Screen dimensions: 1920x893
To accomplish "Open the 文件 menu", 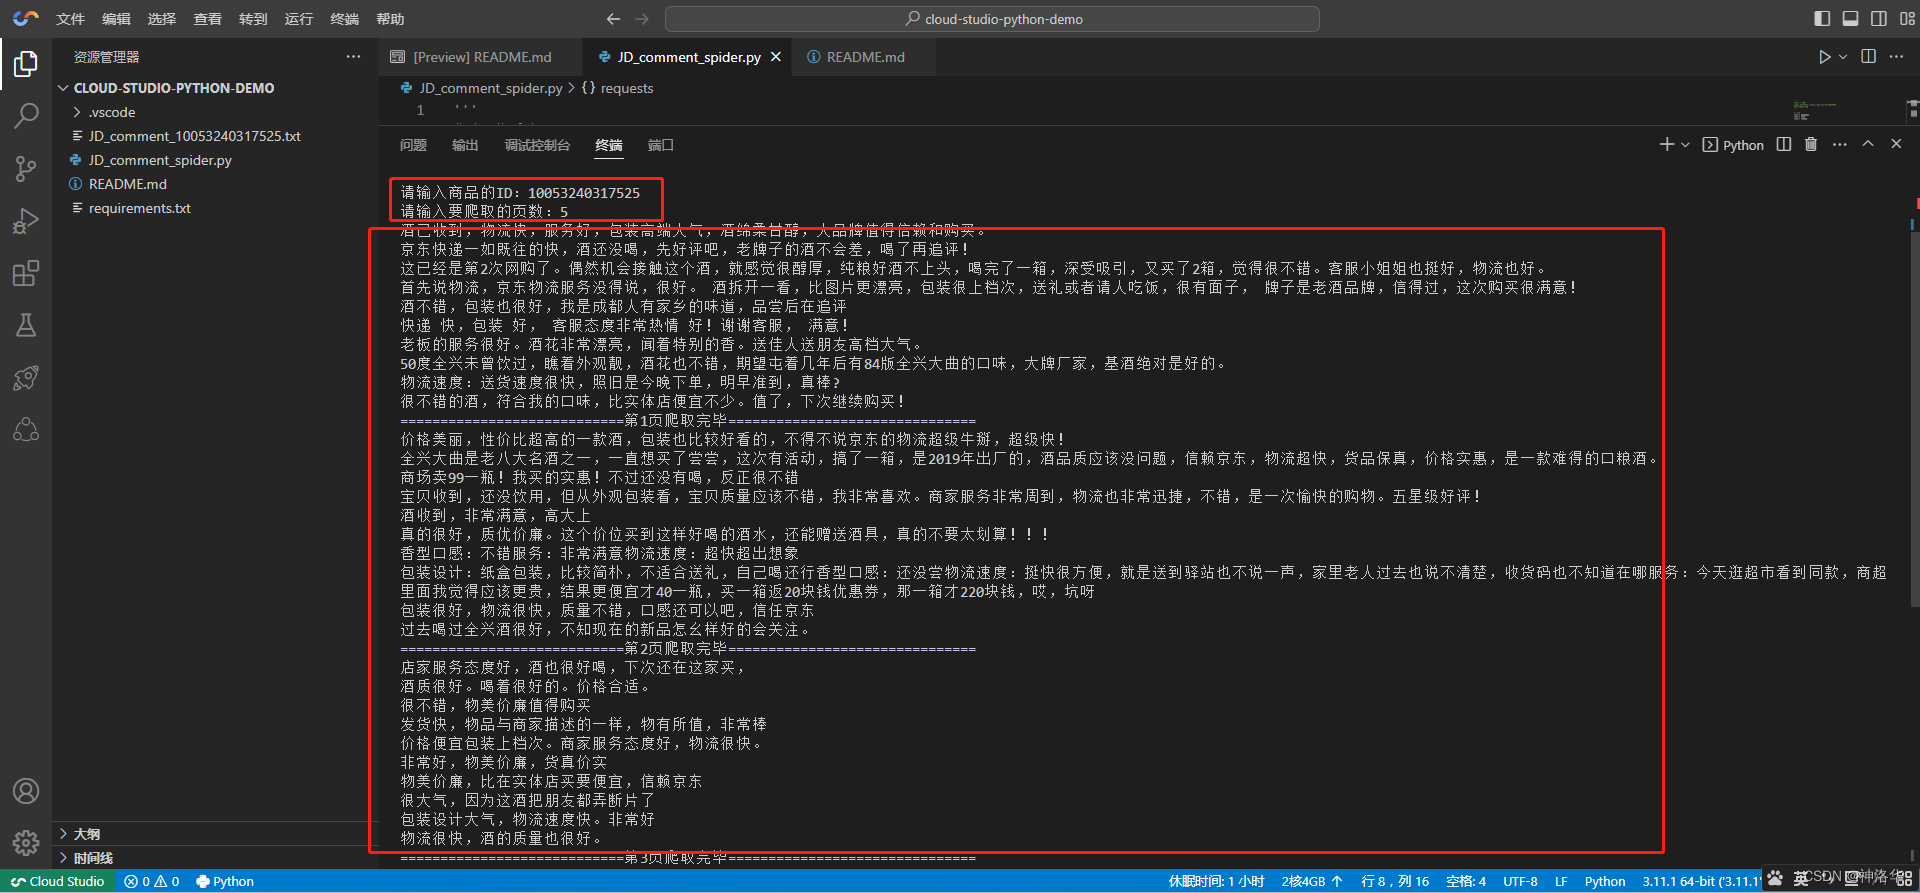I will tap(70, 19).
